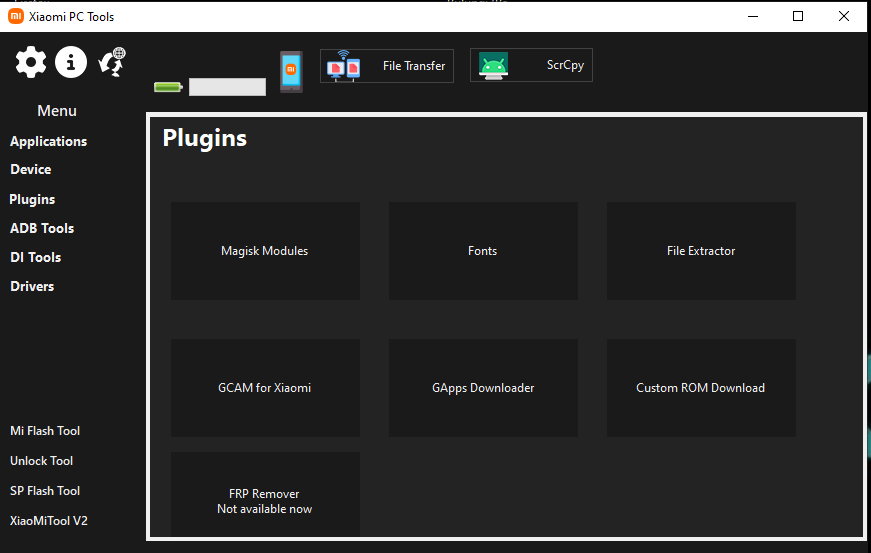The width and height of the screenshot is (871, 553).
Task: Close the Xiaomi PC Tools window
Action: click(843, 17)
